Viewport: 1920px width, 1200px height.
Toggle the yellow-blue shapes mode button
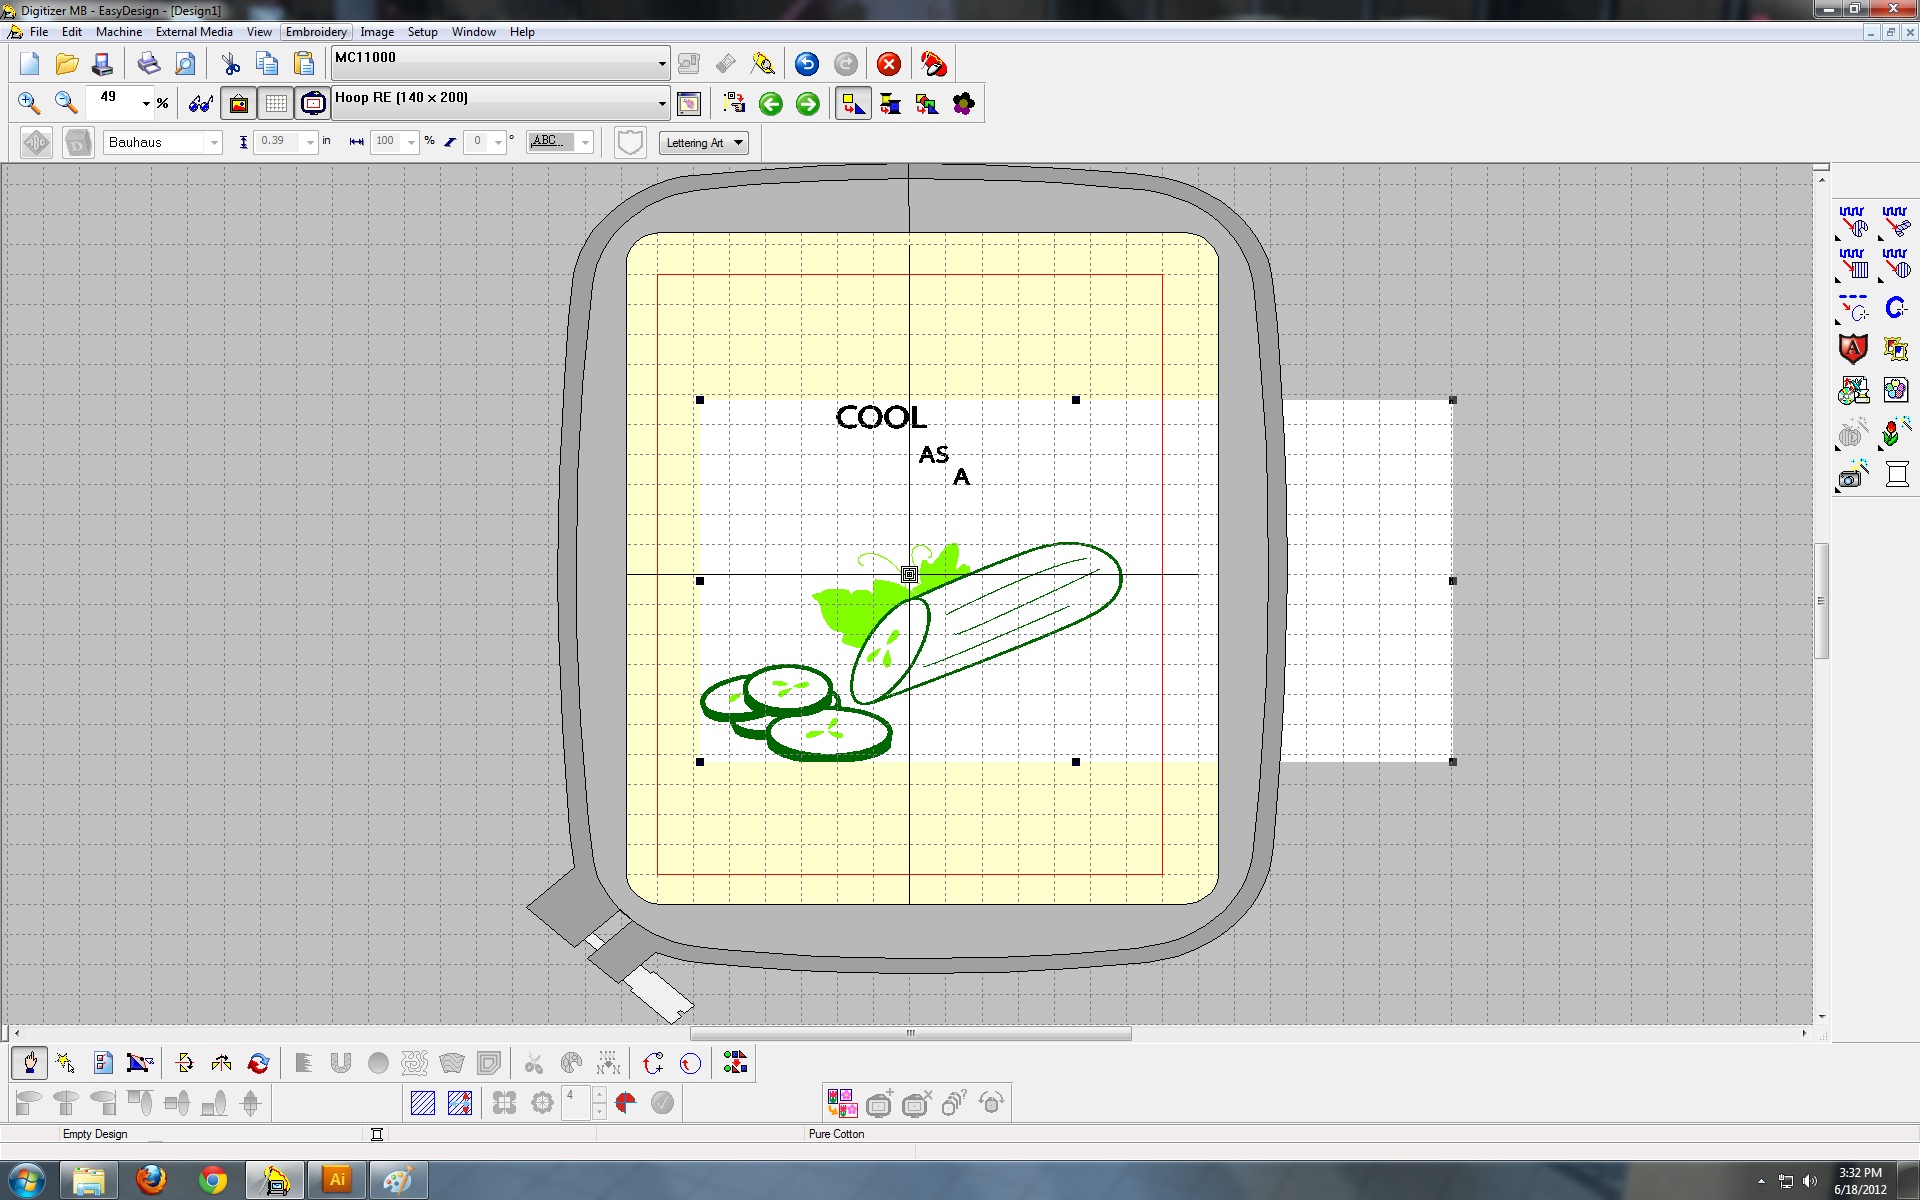tap(852, 104)
